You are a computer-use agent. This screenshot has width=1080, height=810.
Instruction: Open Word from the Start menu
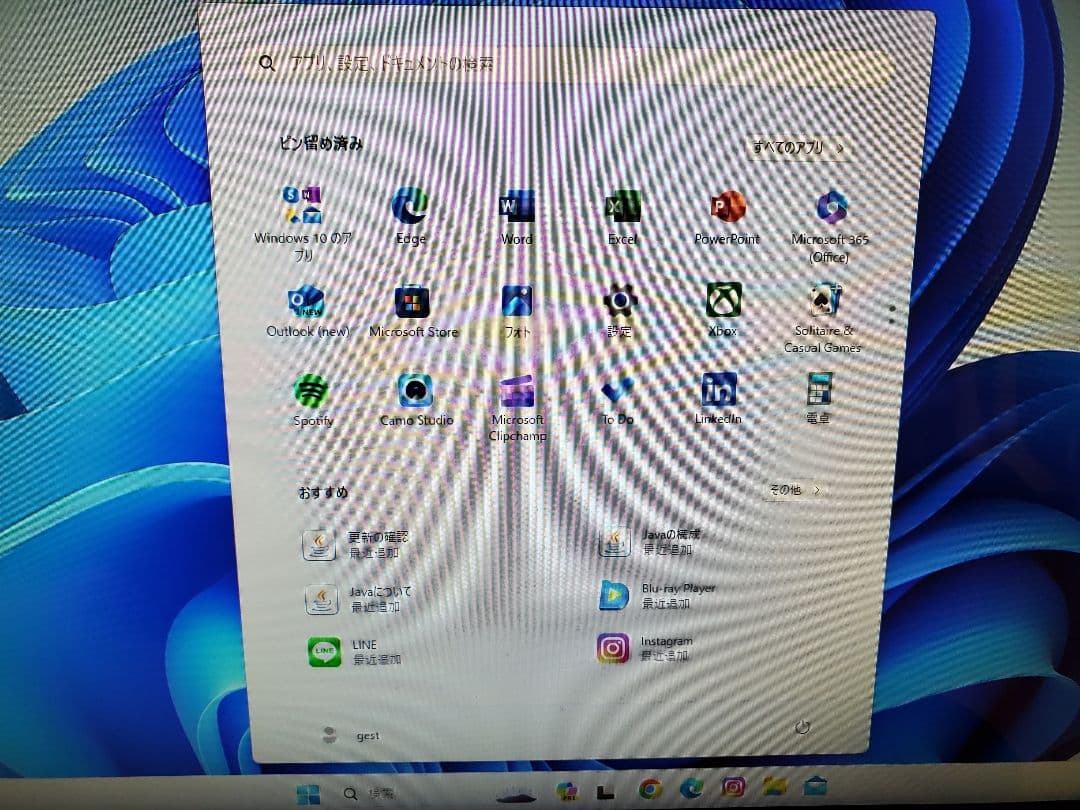515,207
